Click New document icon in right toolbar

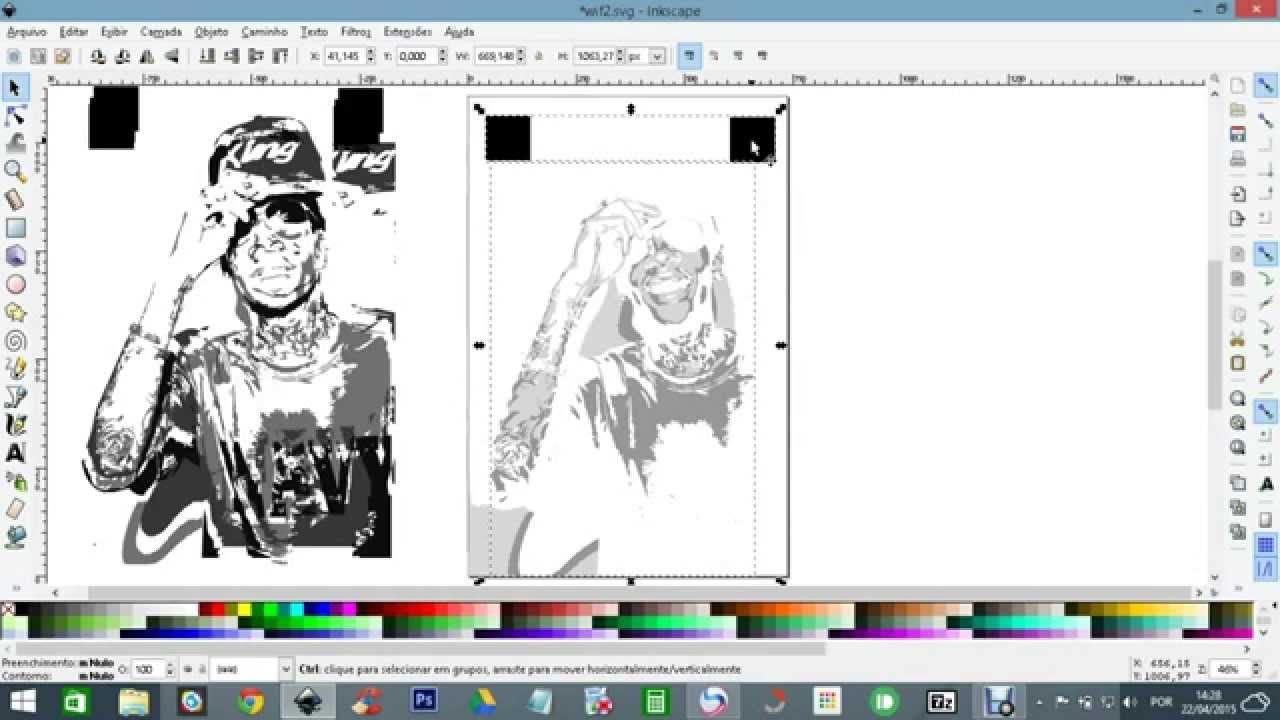click(x=1238, y=86)
